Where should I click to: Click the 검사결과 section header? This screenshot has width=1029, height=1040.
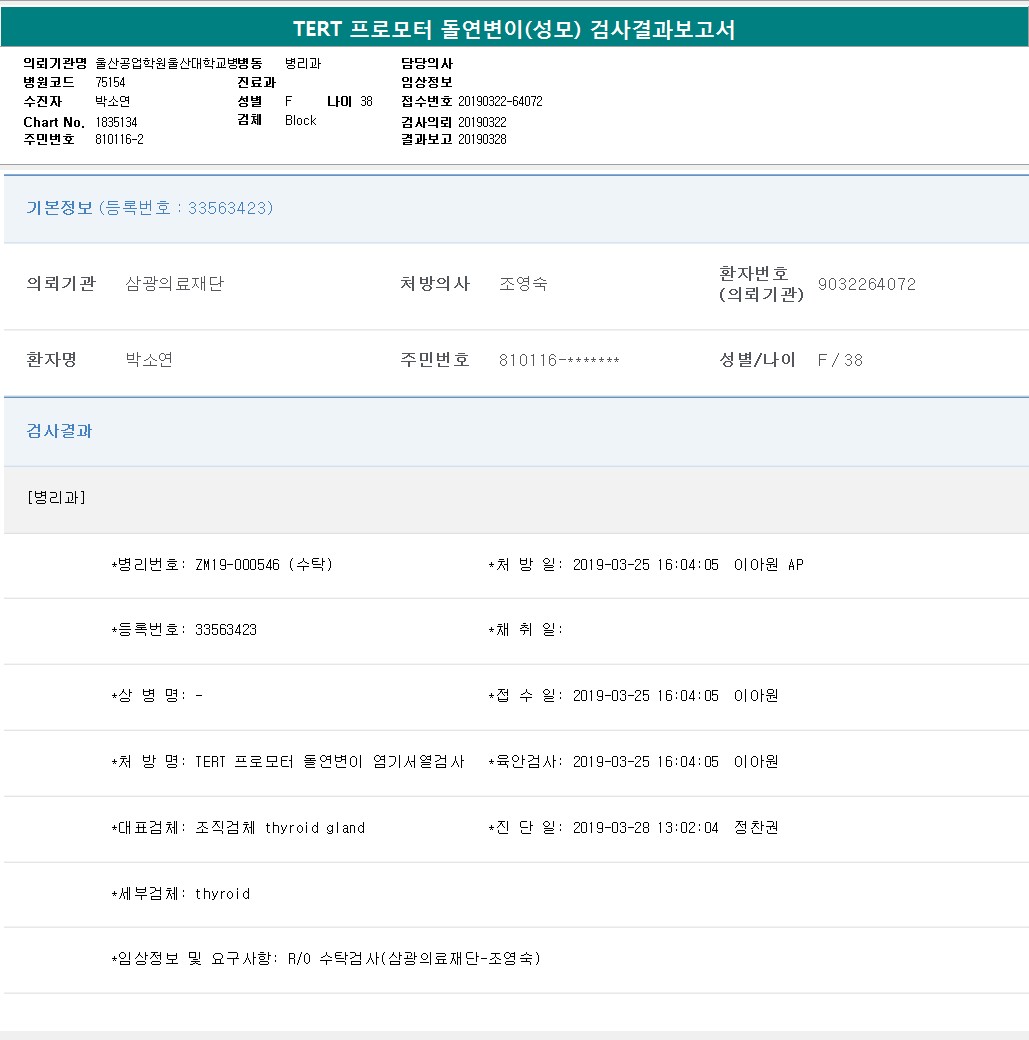point(59,431)
